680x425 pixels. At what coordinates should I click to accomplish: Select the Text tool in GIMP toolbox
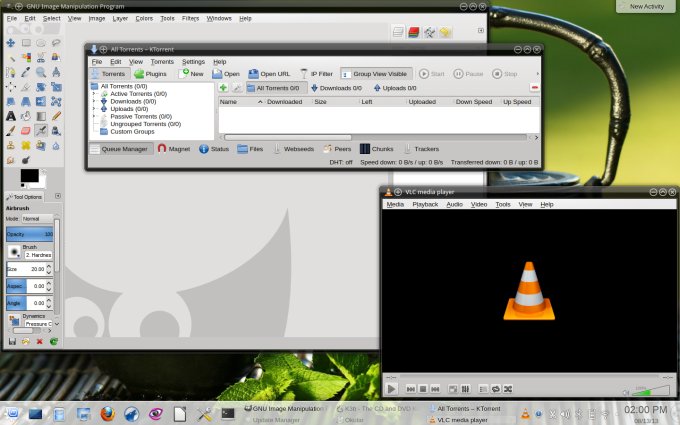[x=10, y=115]
